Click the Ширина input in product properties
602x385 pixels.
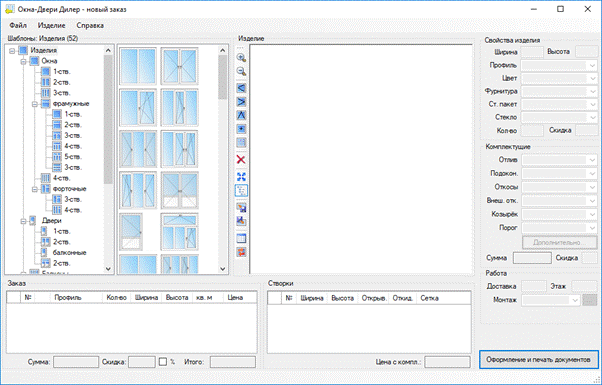(532, 52)
